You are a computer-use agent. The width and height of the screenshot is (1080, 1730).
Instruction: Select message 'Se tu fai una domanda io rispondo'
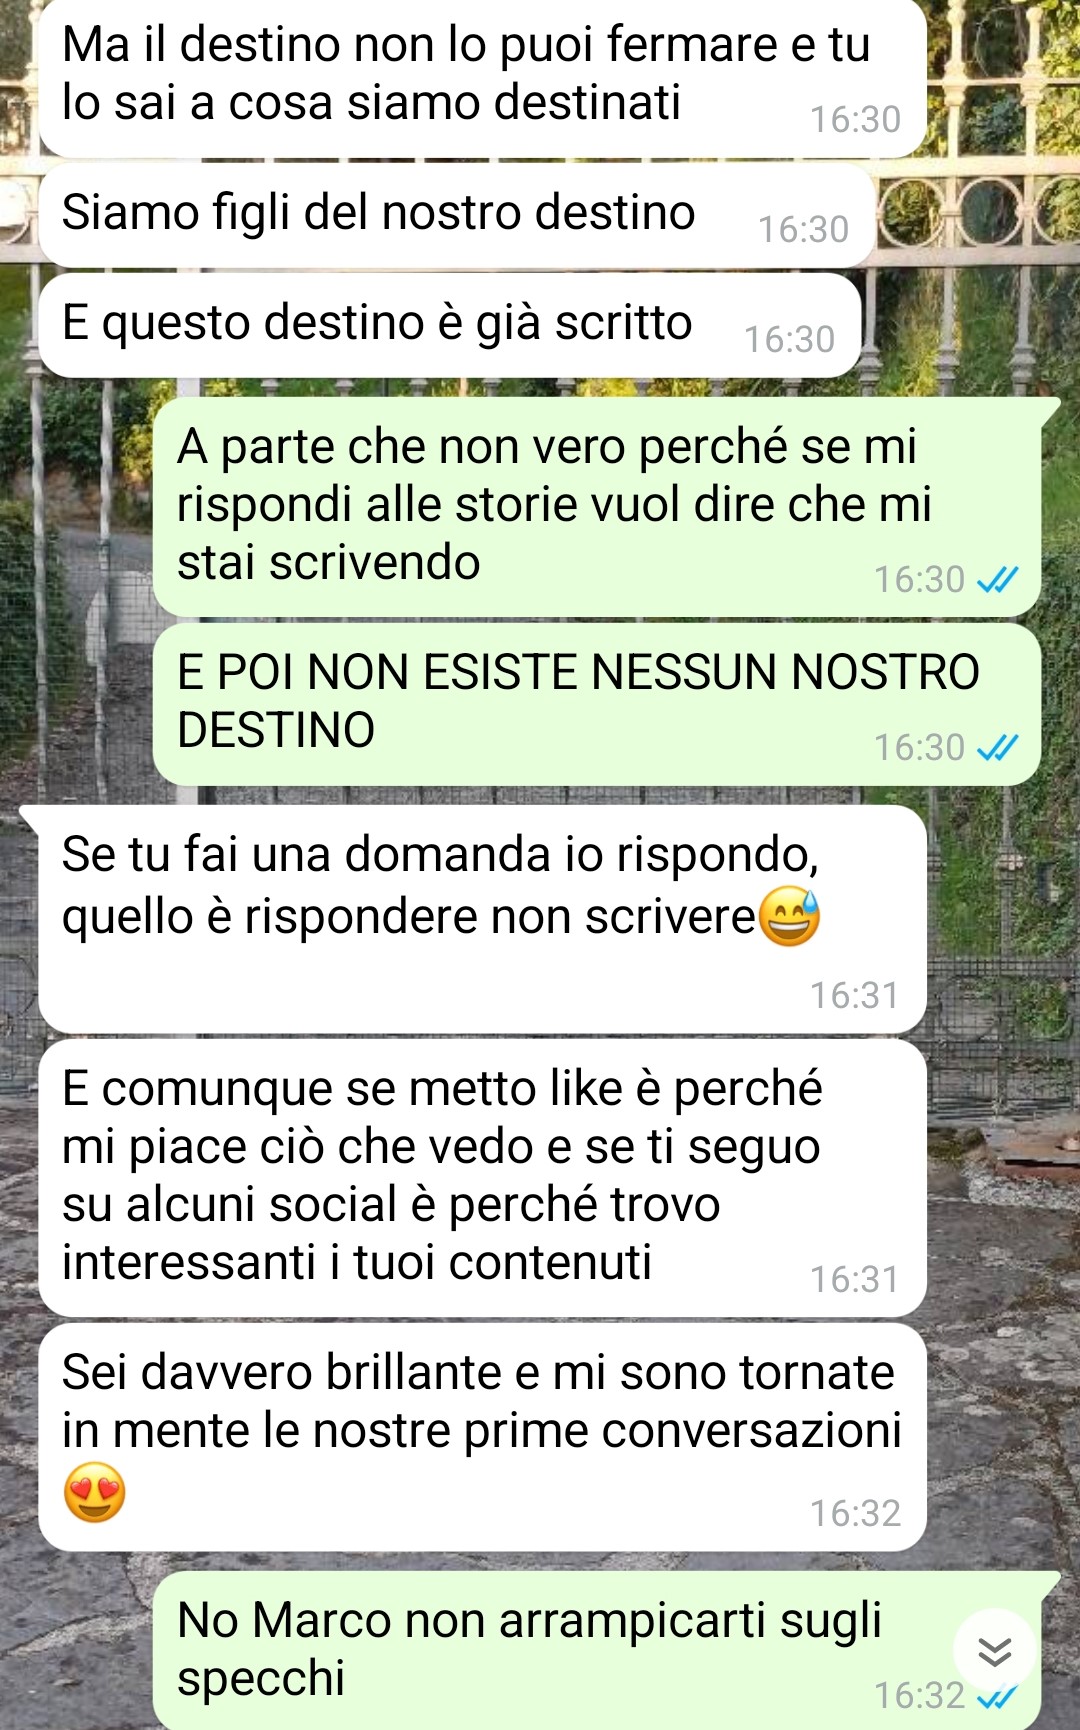click(x=482, y=919)
